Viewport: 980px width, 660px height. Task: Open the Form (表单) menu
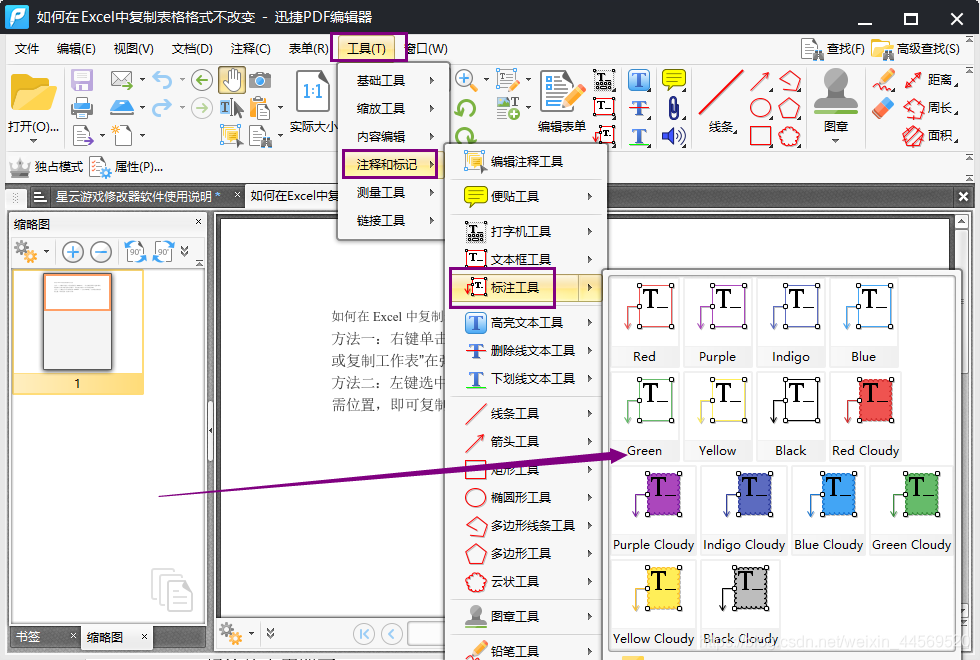(x=308, y=49)
